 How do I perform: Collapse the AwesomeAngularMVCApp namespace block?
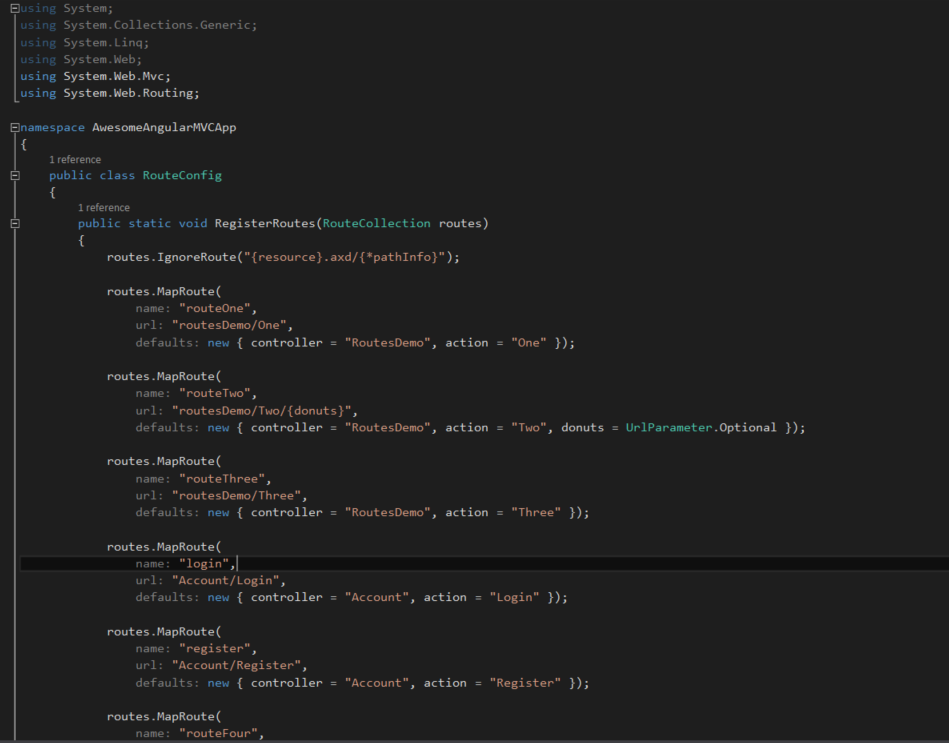click(x=14, y=128)
